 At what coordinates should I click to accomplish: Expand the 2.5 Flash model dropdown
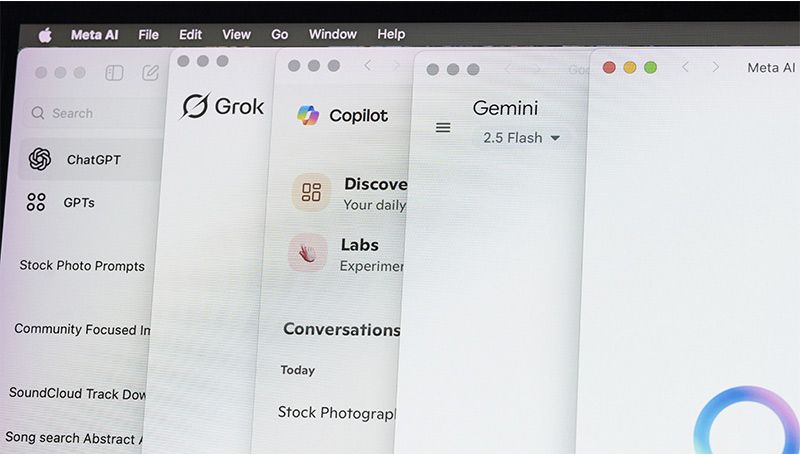click(521, 138)
